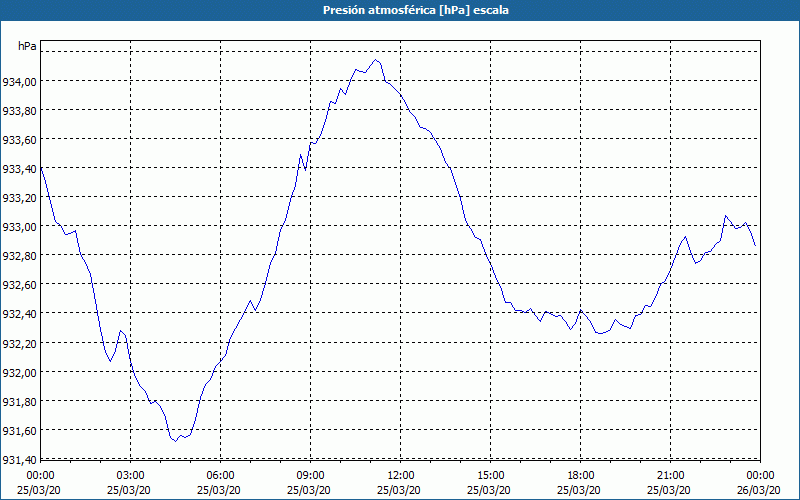Click the 12:00 time axis label
The image size is (800, 500).
[x=401, y=476]
